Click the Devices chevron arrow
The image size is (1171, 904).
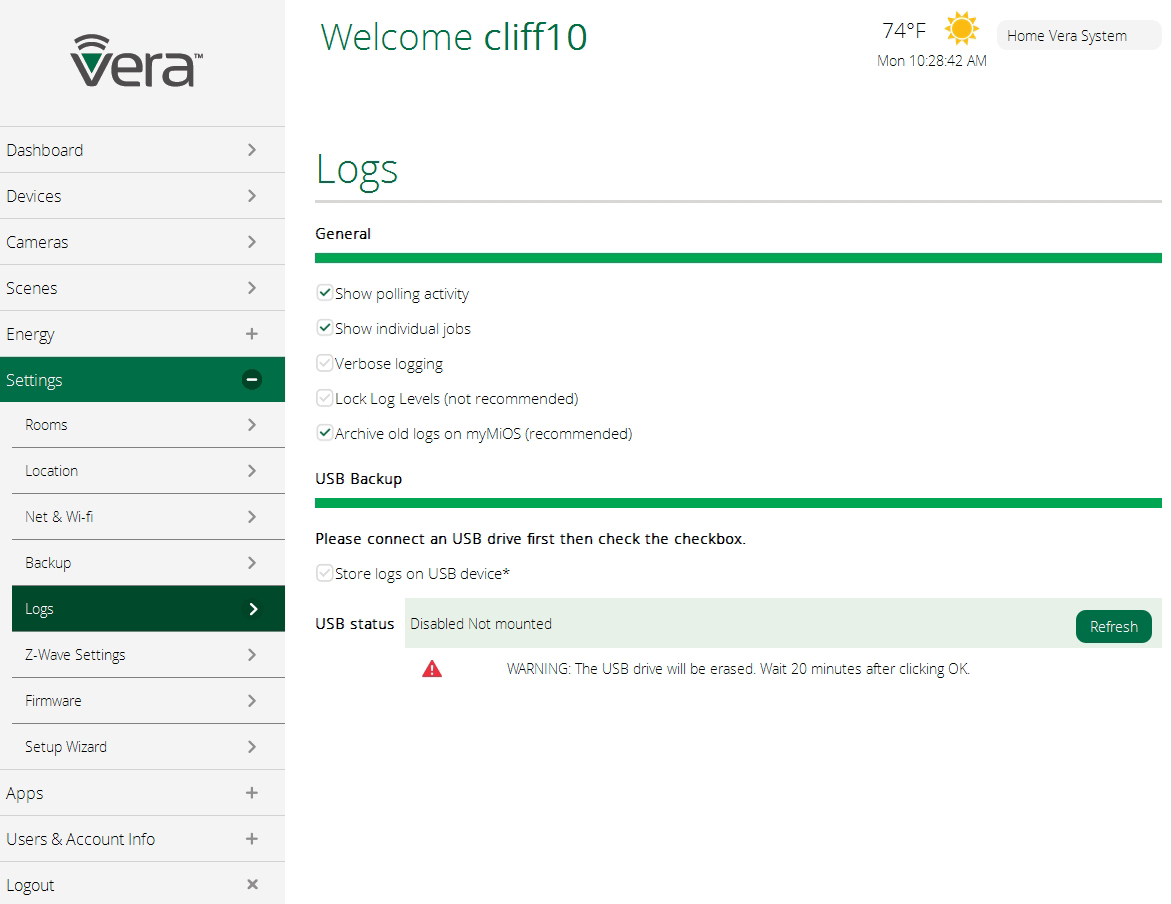tap(252, 196)
